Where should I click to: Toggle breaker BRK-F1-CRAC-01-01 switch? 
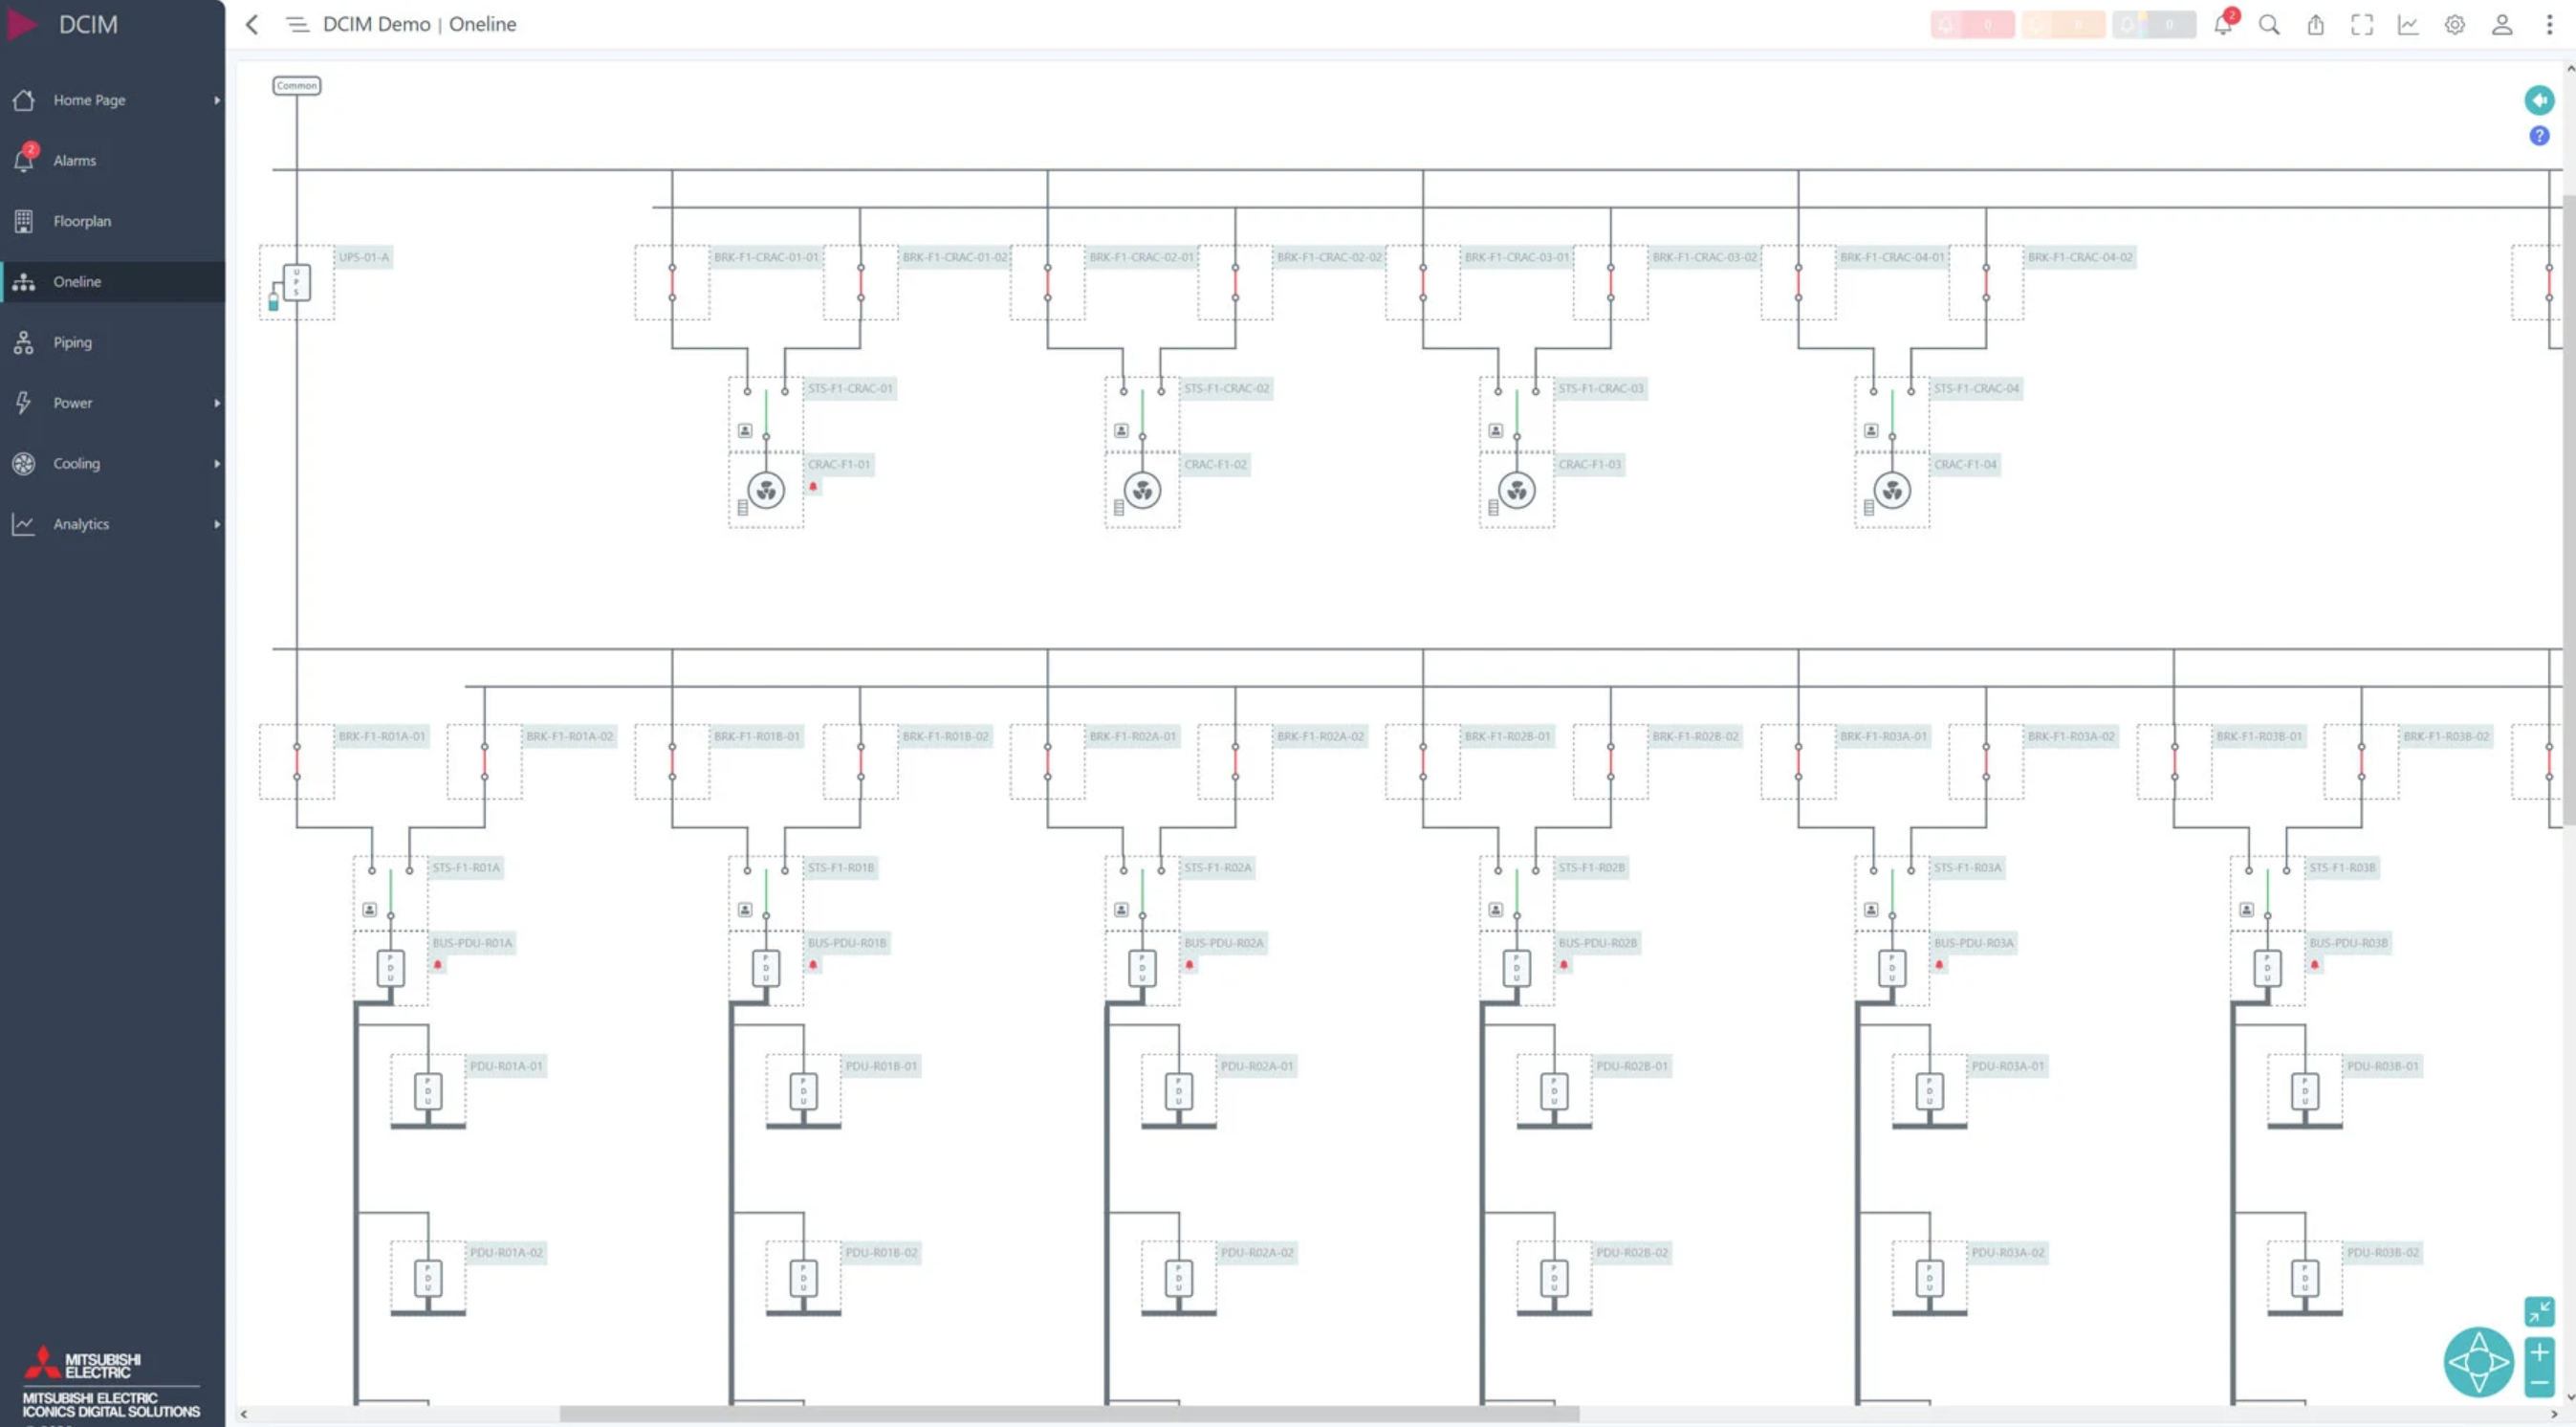672,282
